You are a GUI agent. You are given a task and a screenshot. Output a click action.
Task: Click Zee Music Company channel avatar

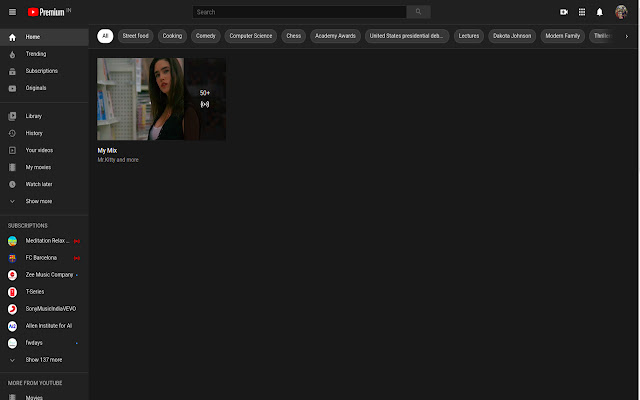click(x=12, y=275)
